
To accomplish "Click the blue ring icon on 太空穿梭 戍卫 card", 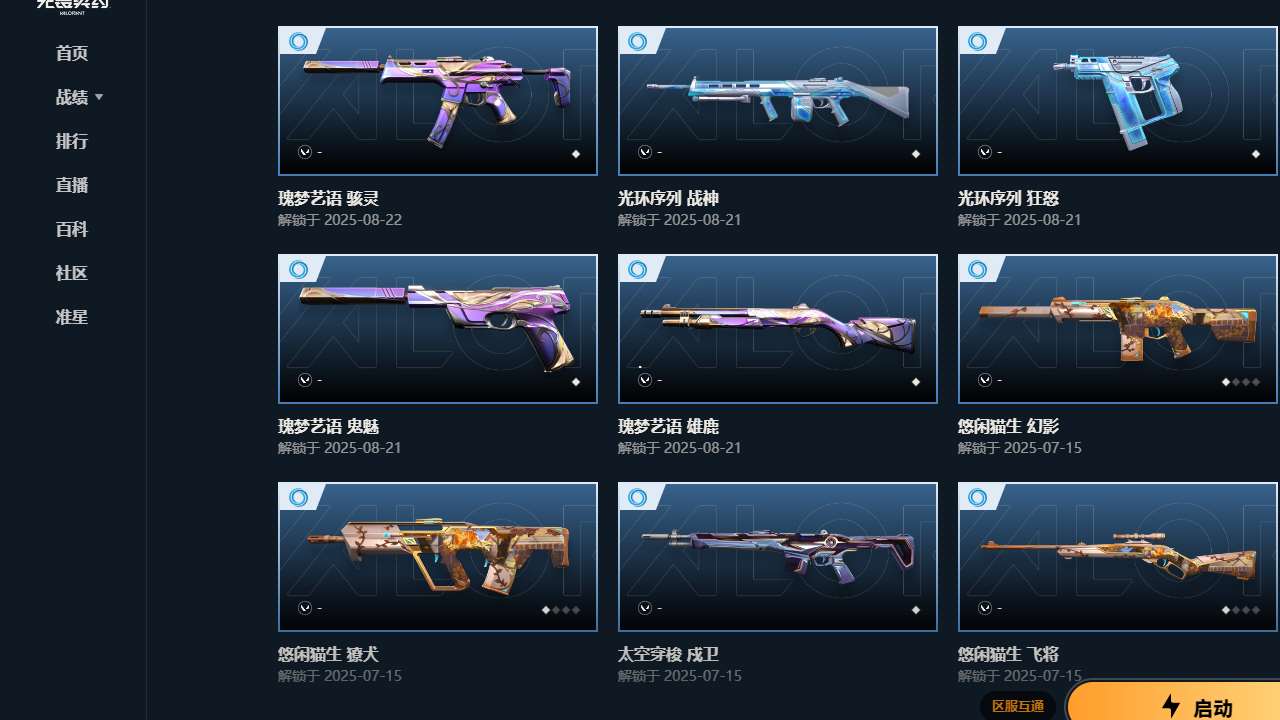I will [638, 498].
